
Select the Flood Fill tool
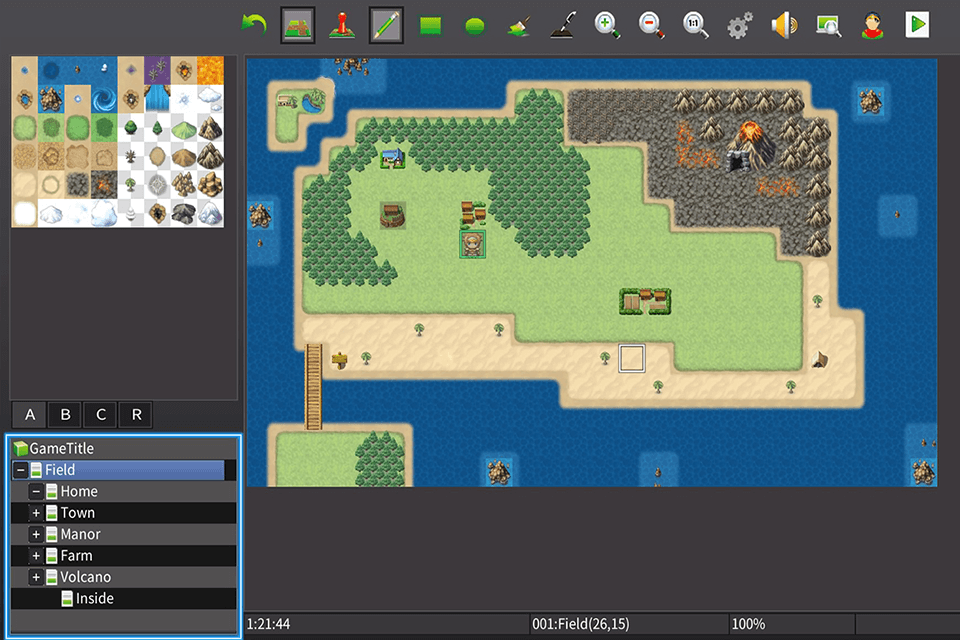point(517,24)
